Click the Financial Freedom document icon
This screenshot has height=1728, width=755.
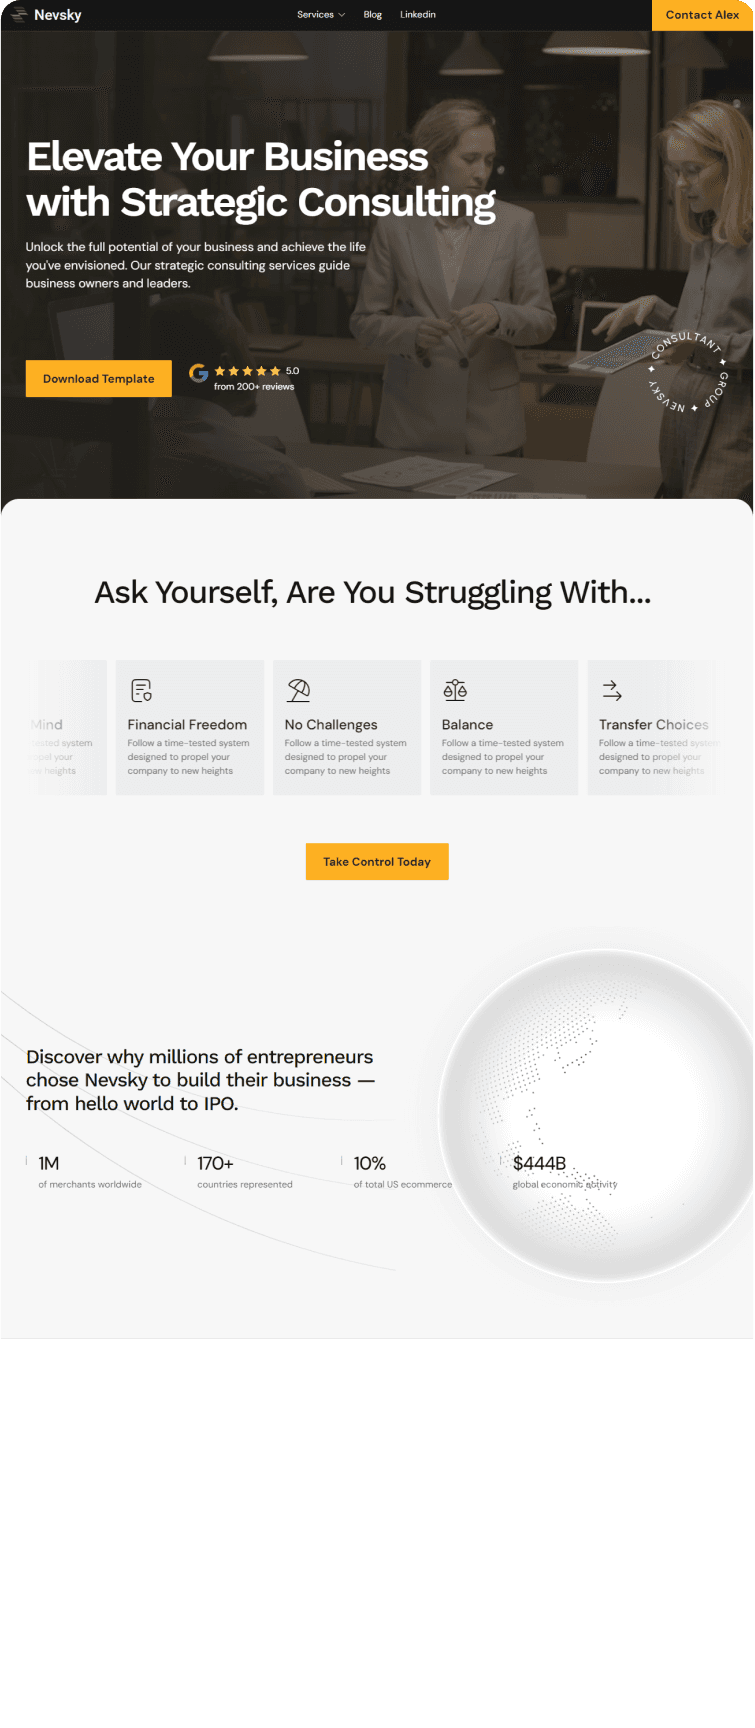pos(142,690)
